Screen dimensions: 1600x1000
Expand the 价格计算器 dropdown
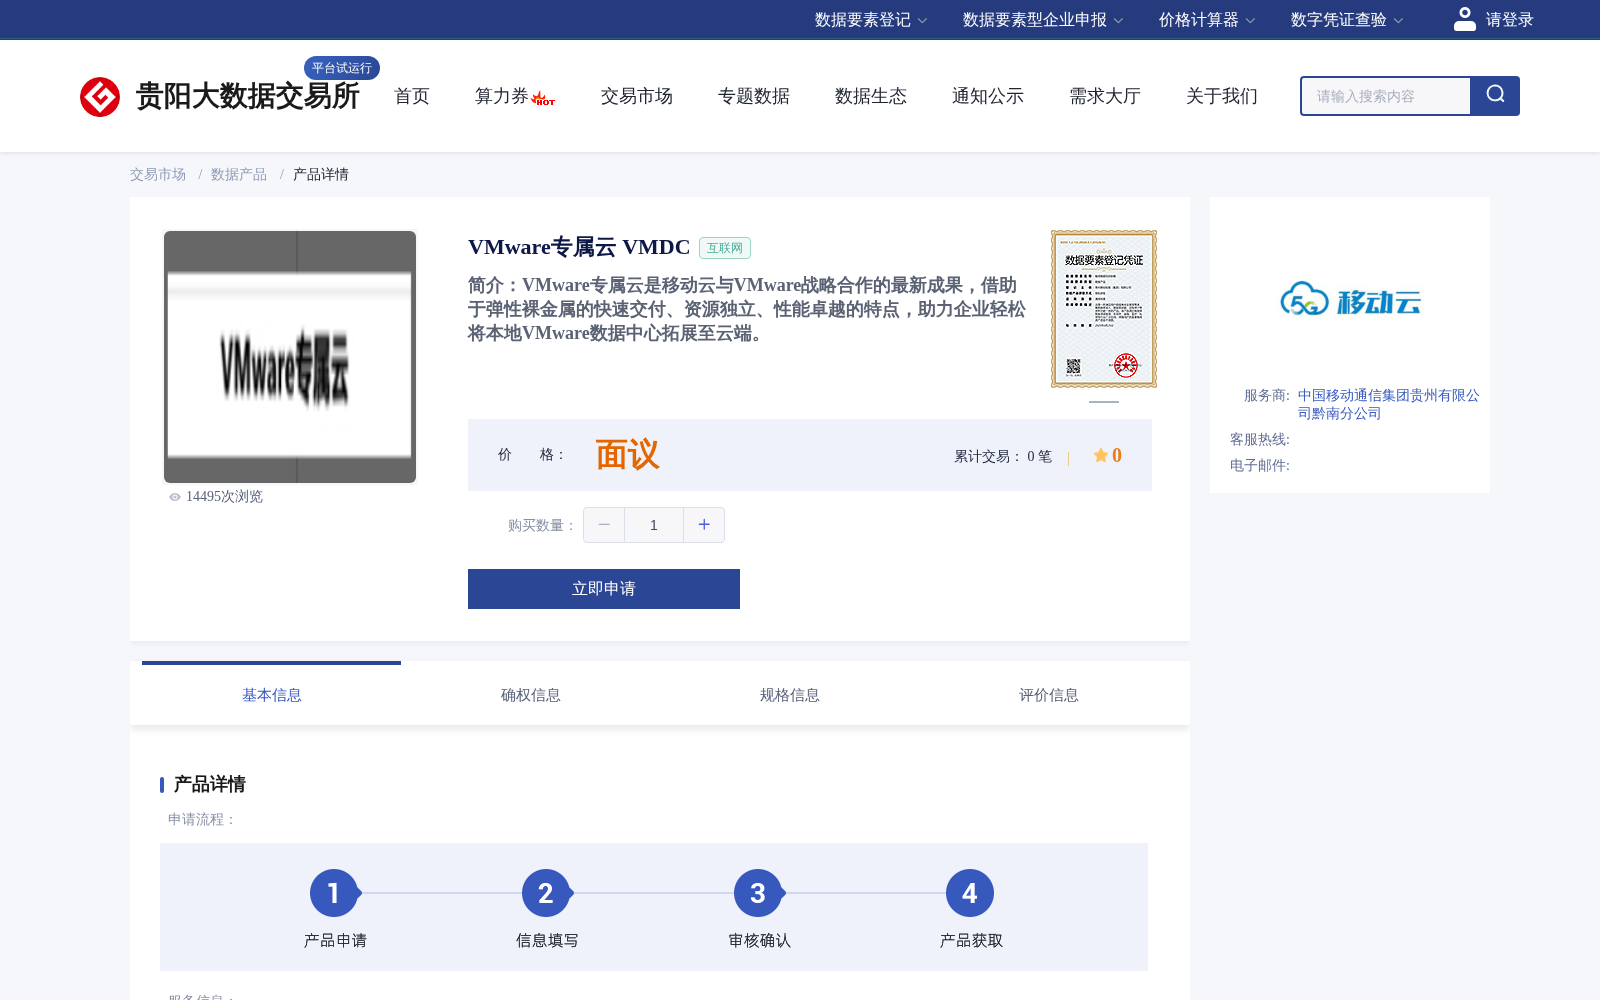pos(1207,20)
